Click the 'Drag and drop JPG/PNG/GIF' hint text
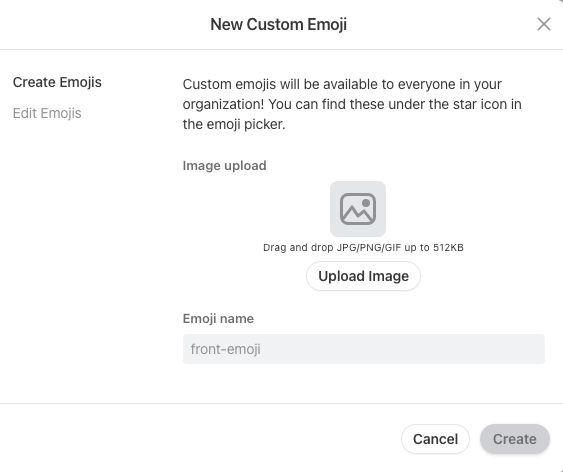Screen dimensions: 563x472 pos(363,248)
